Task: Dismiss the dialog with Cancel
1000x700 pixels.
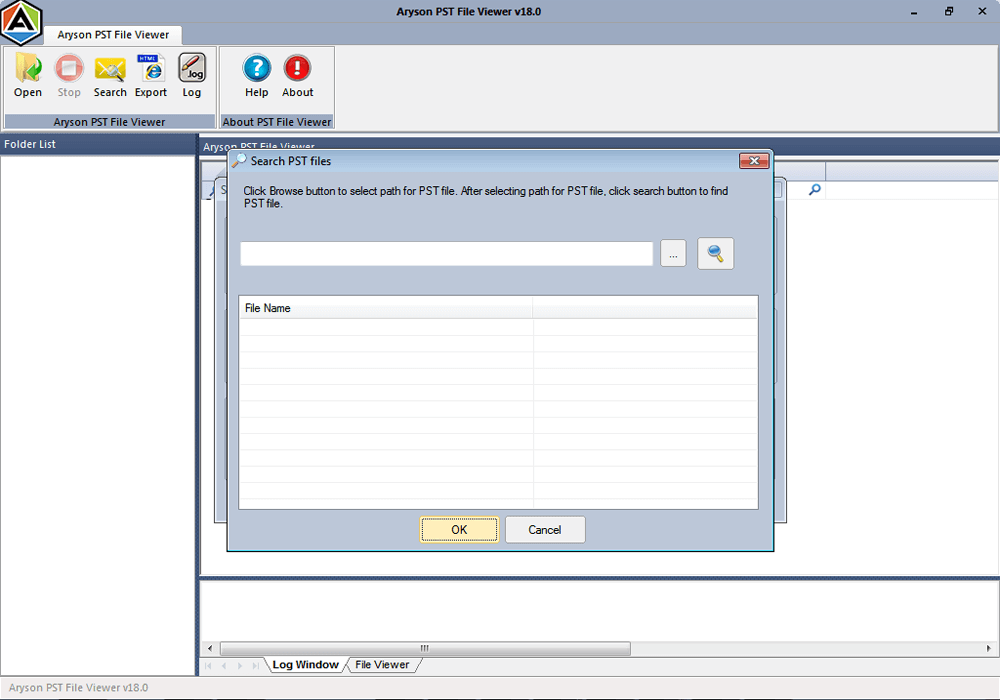Action: pyautogui.click(x=545, y=530)
